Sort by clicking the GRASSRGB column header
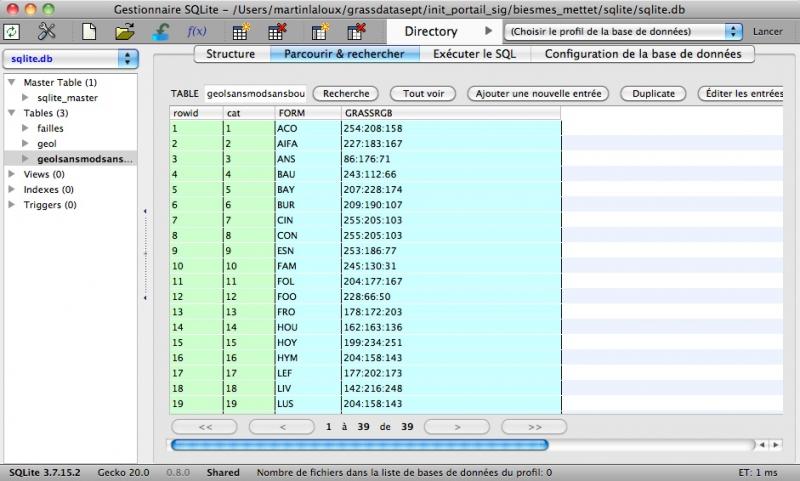The image size is (800, 481). click(x=450, y=113)
